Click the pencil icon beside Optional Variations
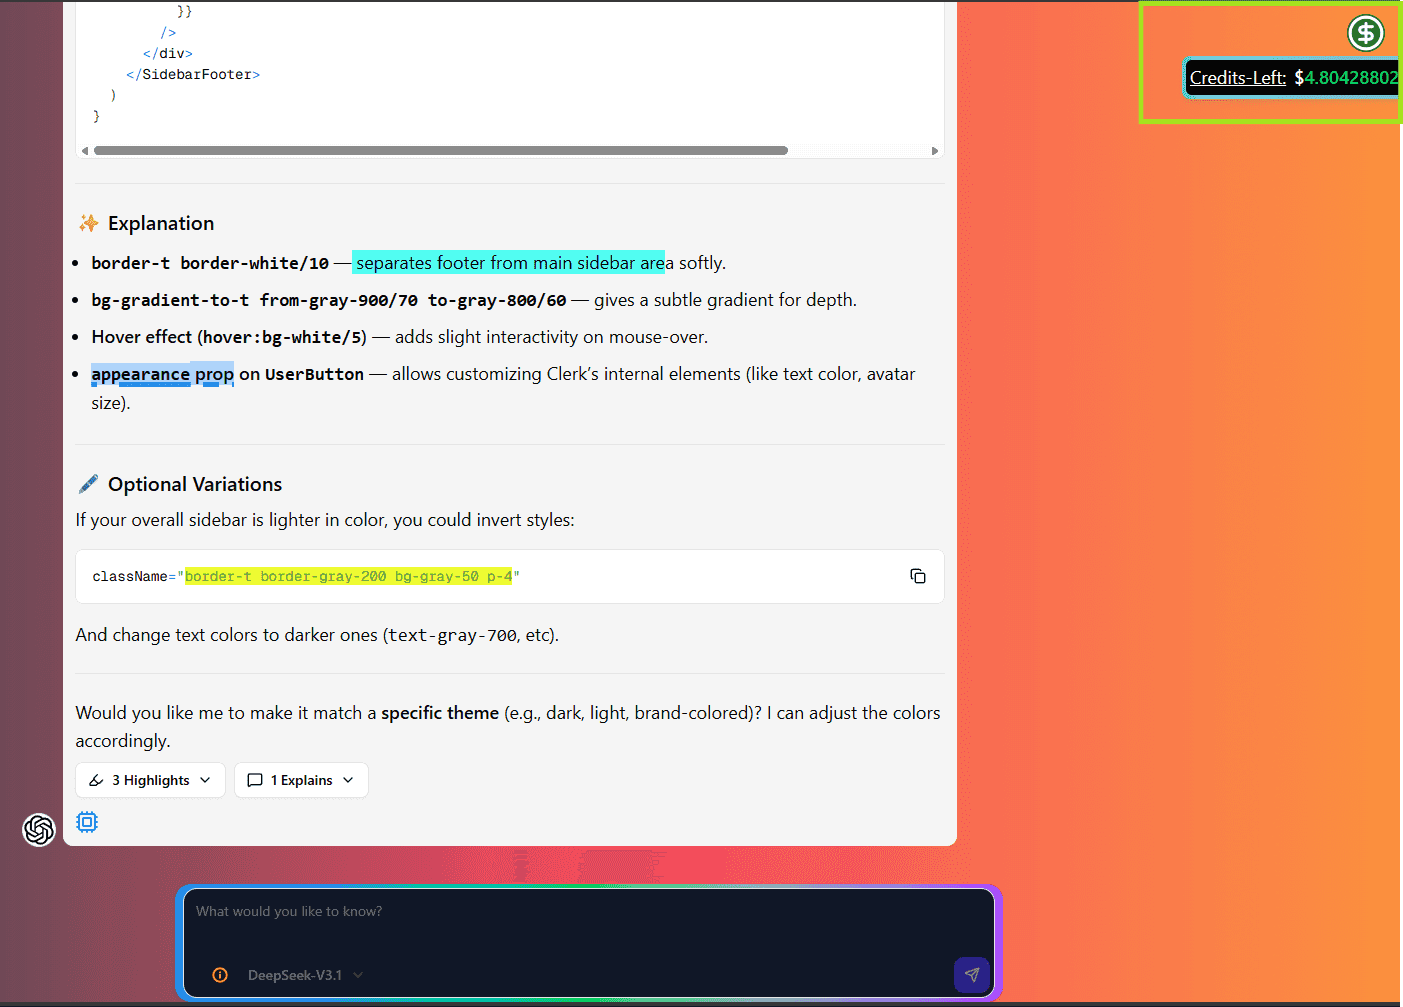This screenshot has width=1403, height=1007. [x=89, y=484]
